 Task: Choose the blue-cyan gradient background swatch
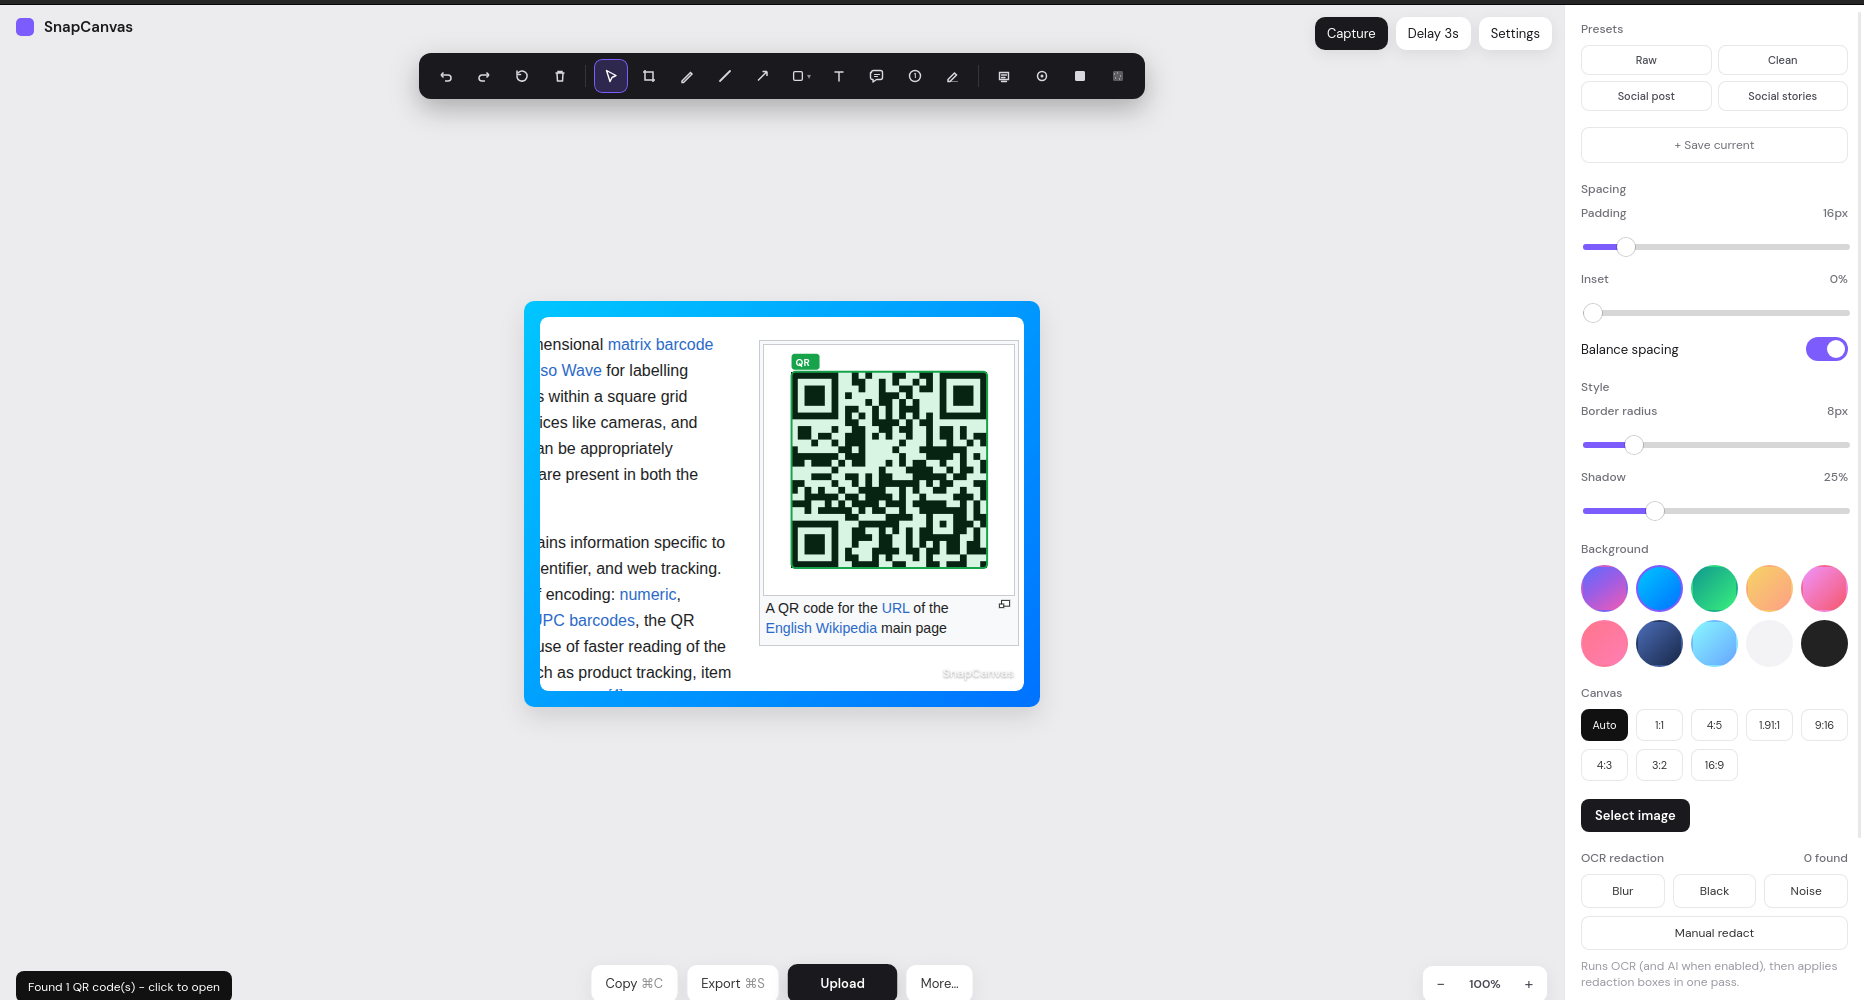click(1659, 588)
